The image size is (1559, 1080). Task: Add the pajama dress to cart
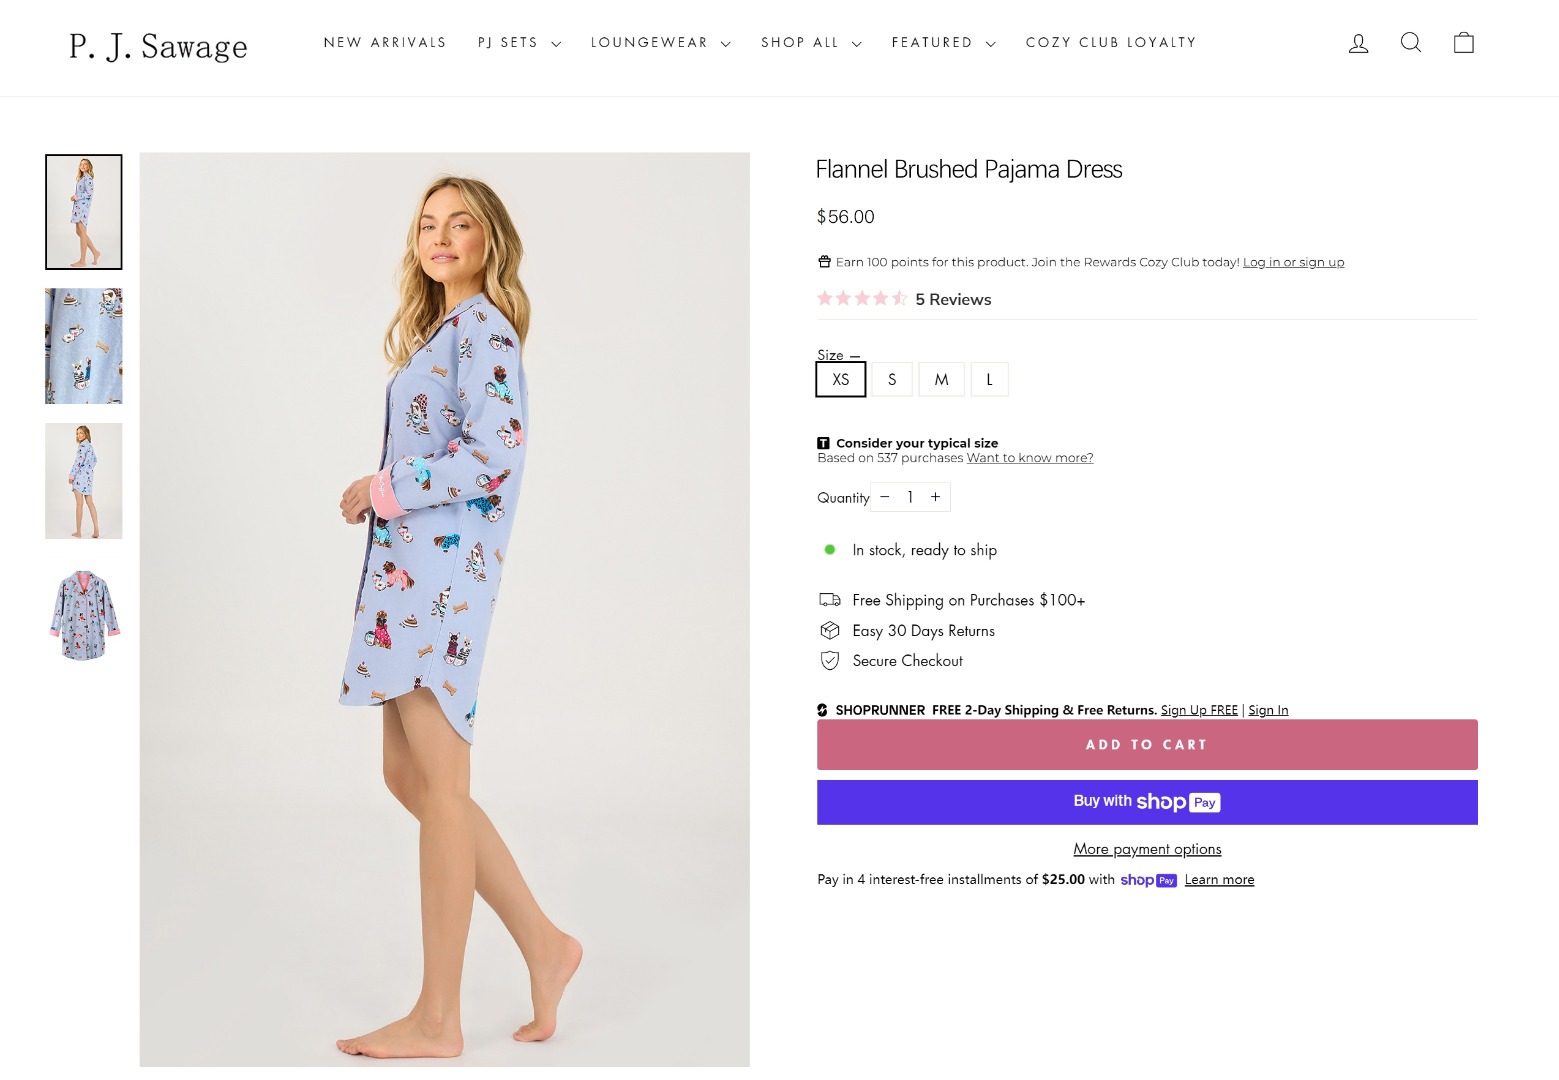[x=1147, y=745]
